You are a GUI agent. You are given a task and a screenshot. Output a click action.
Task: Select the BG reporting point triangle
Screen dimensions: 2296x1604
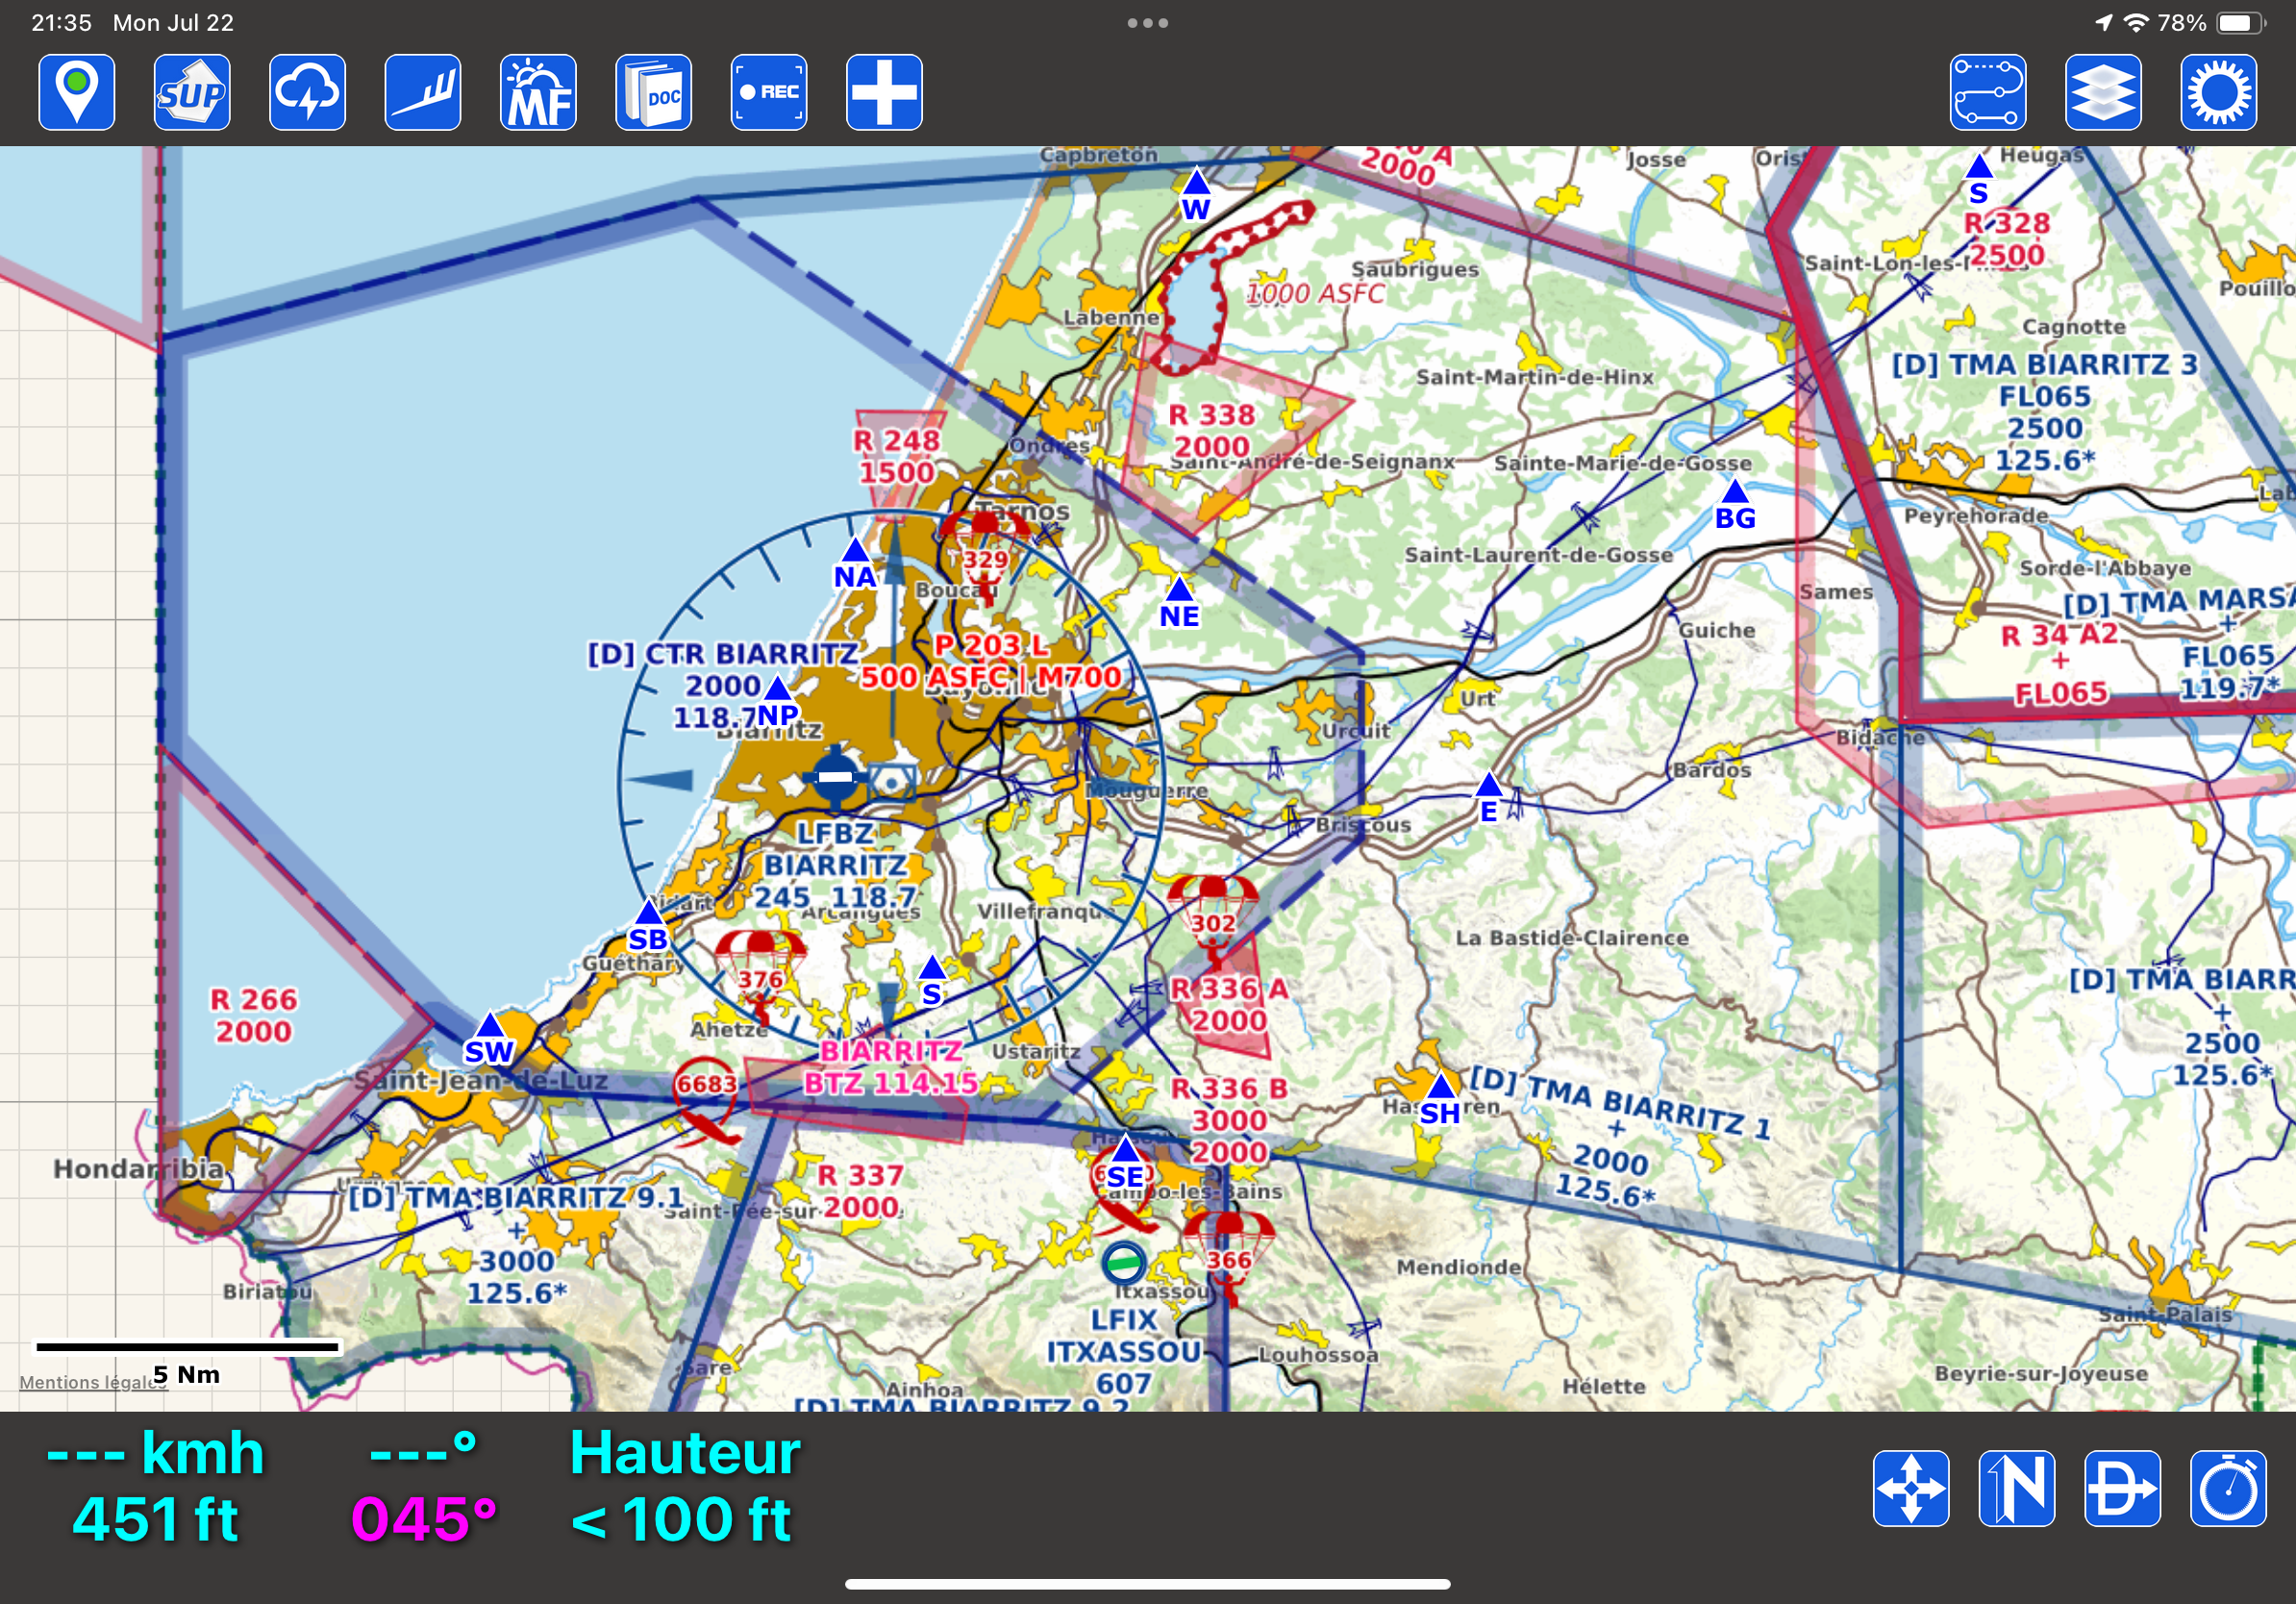[x=1735, y=491]
